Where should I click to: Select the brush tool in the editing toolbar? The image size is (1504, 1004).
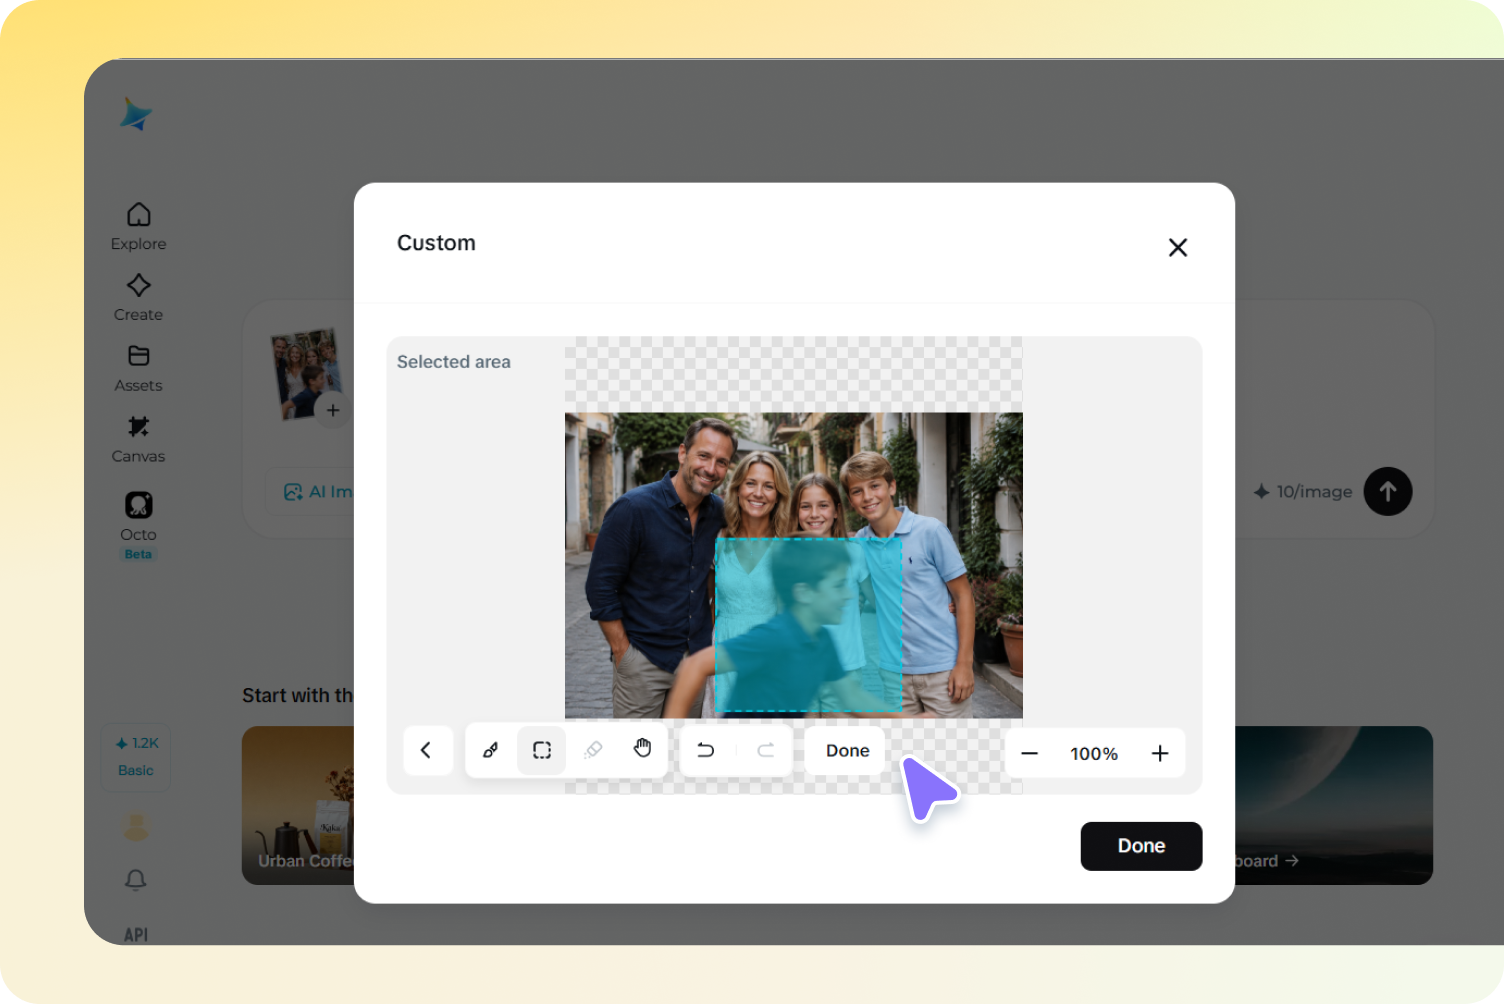[491, 751]
